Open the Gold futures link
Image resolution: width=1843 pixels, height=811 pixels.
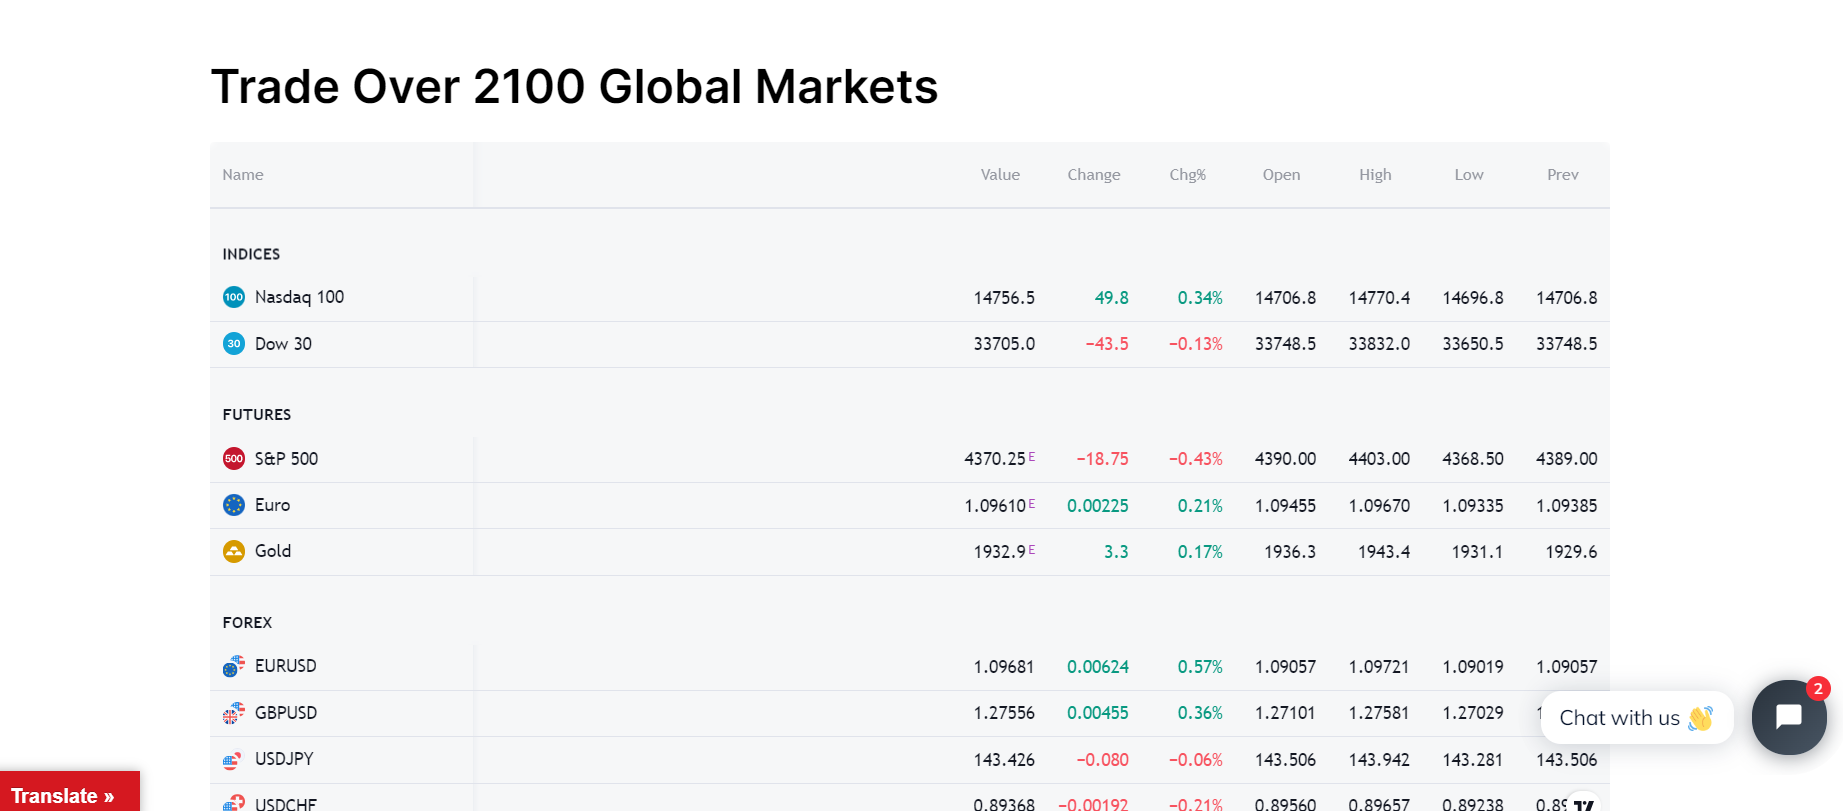point(273,551)
